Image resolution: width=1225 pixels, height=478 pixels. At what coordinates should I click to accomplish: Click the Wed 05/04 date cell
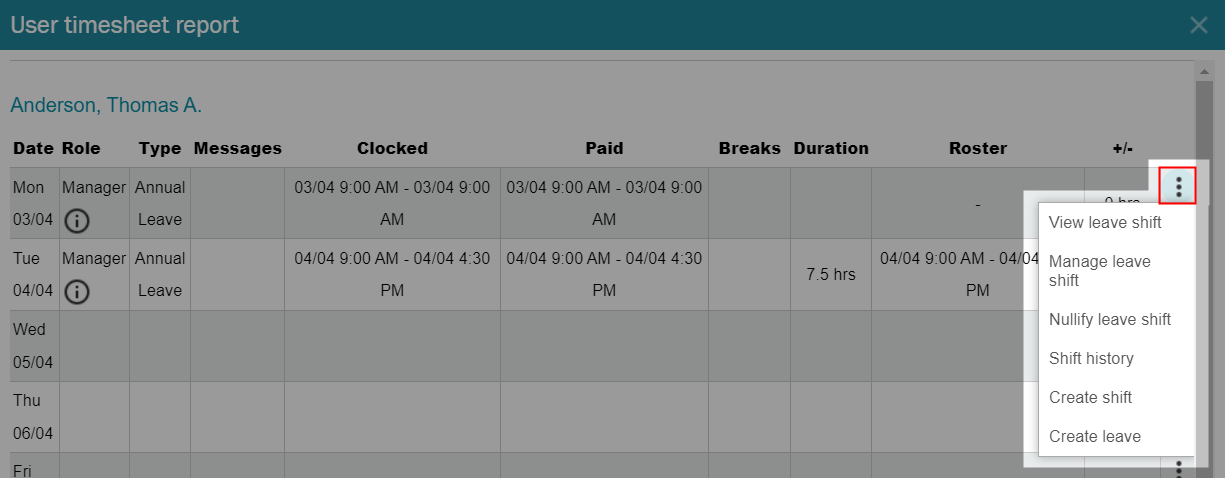tap(34, 346)
